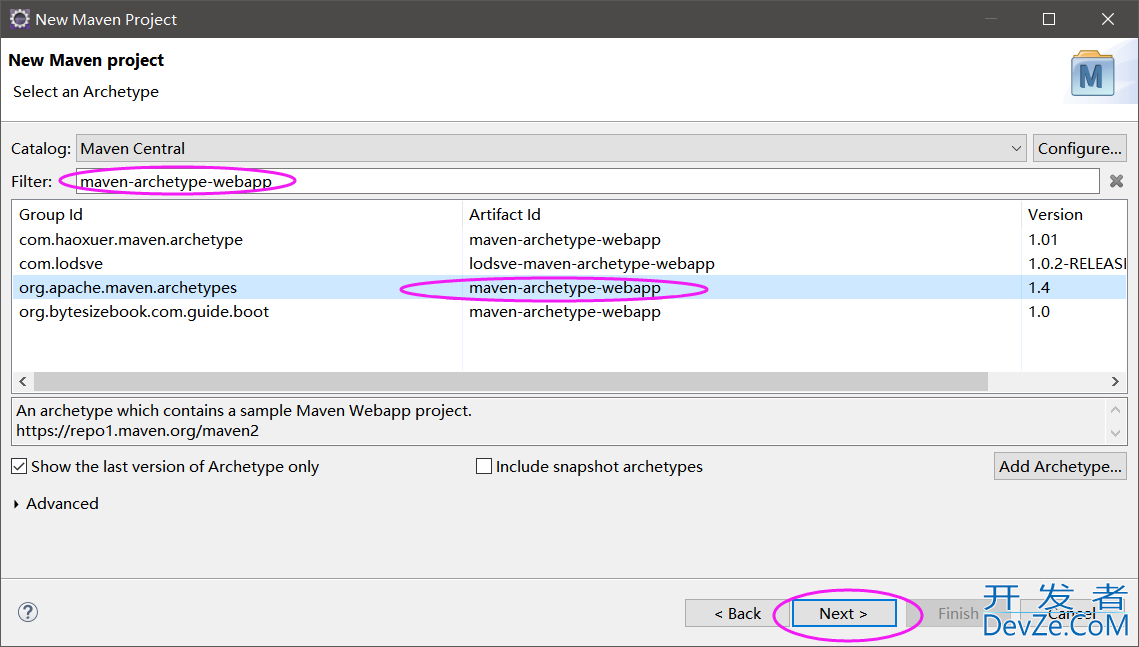Click description box scroll up arrow
Viewport: 1139px width, 647px height.
1115,410
